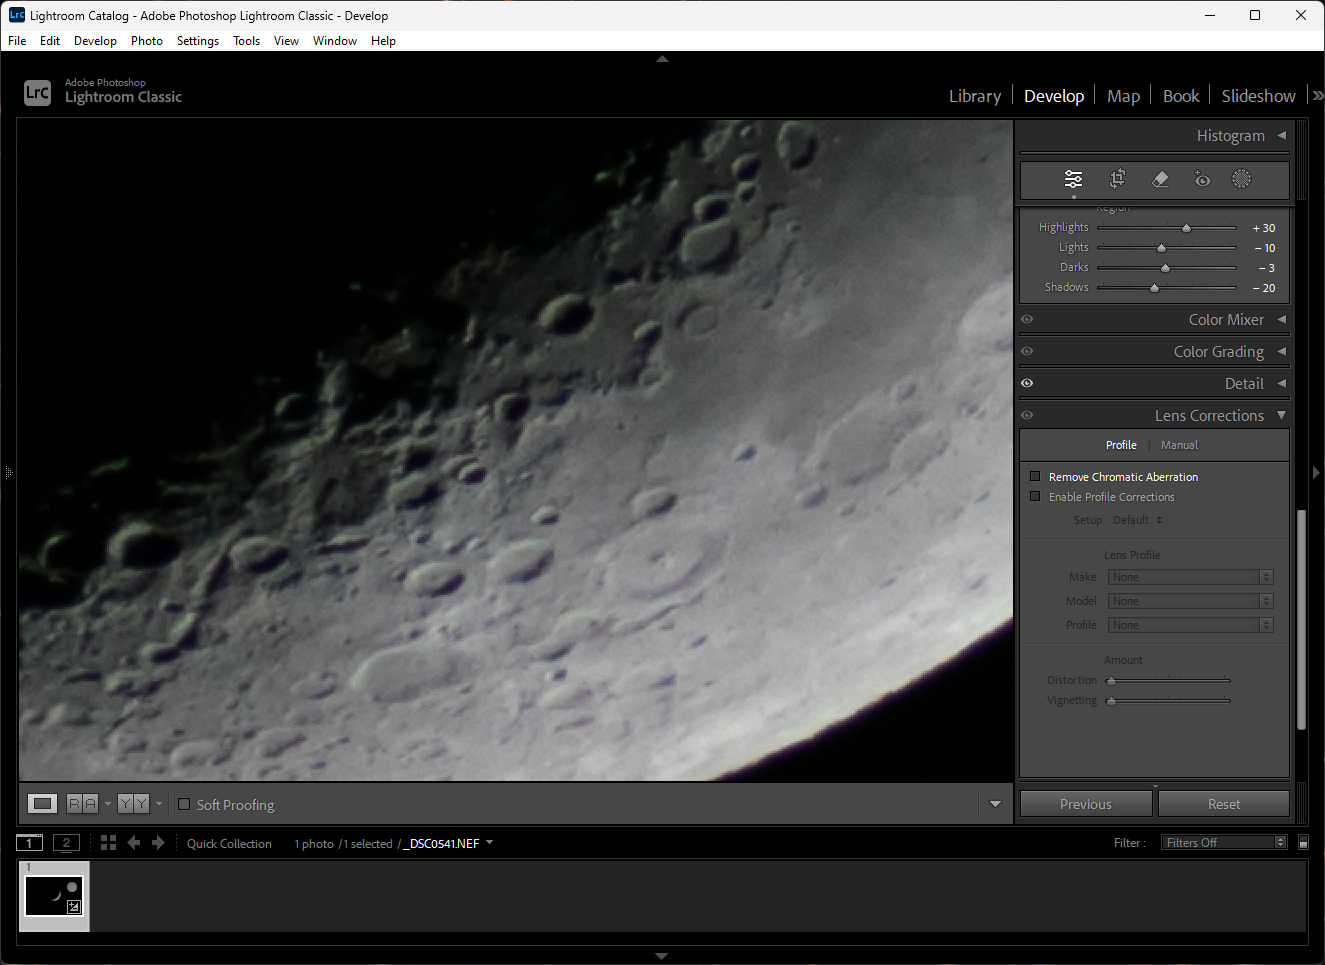This screenshot has height=965, width=1325.
Task: Switch to the Library module
Action: (974, 96)
